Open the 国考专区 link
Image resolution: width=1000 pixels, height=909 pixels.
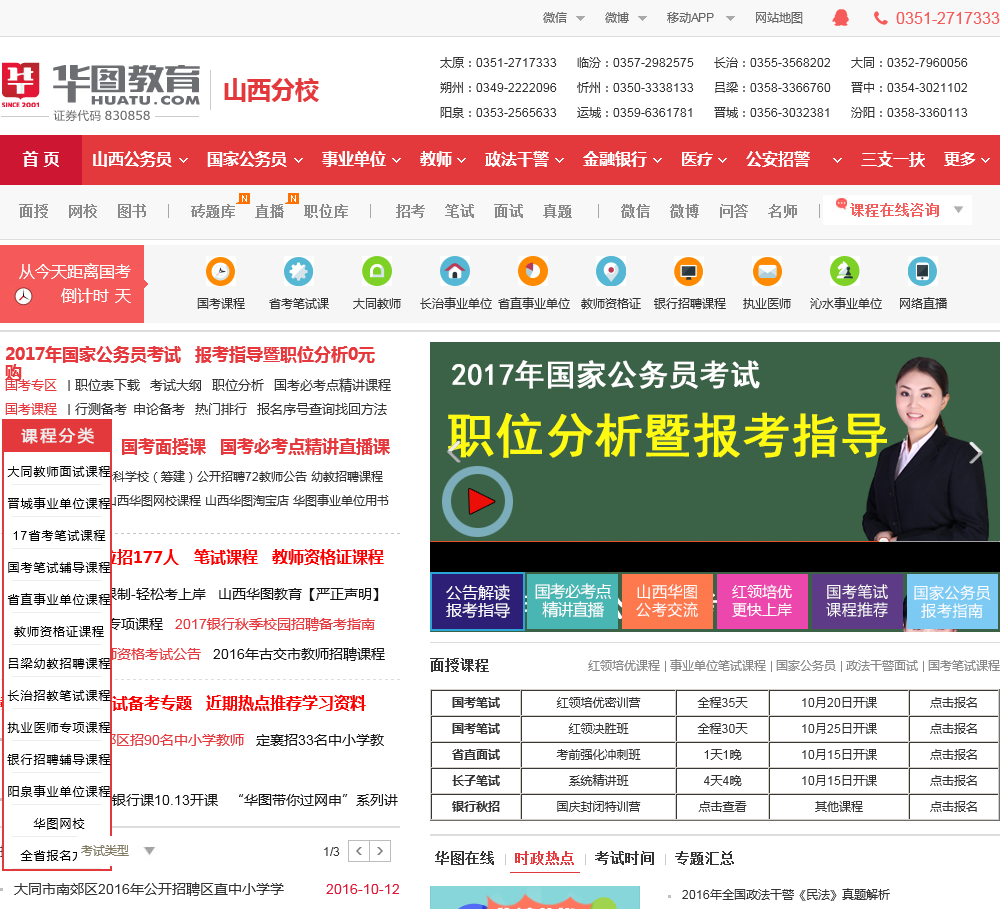(x=31, y=385)
